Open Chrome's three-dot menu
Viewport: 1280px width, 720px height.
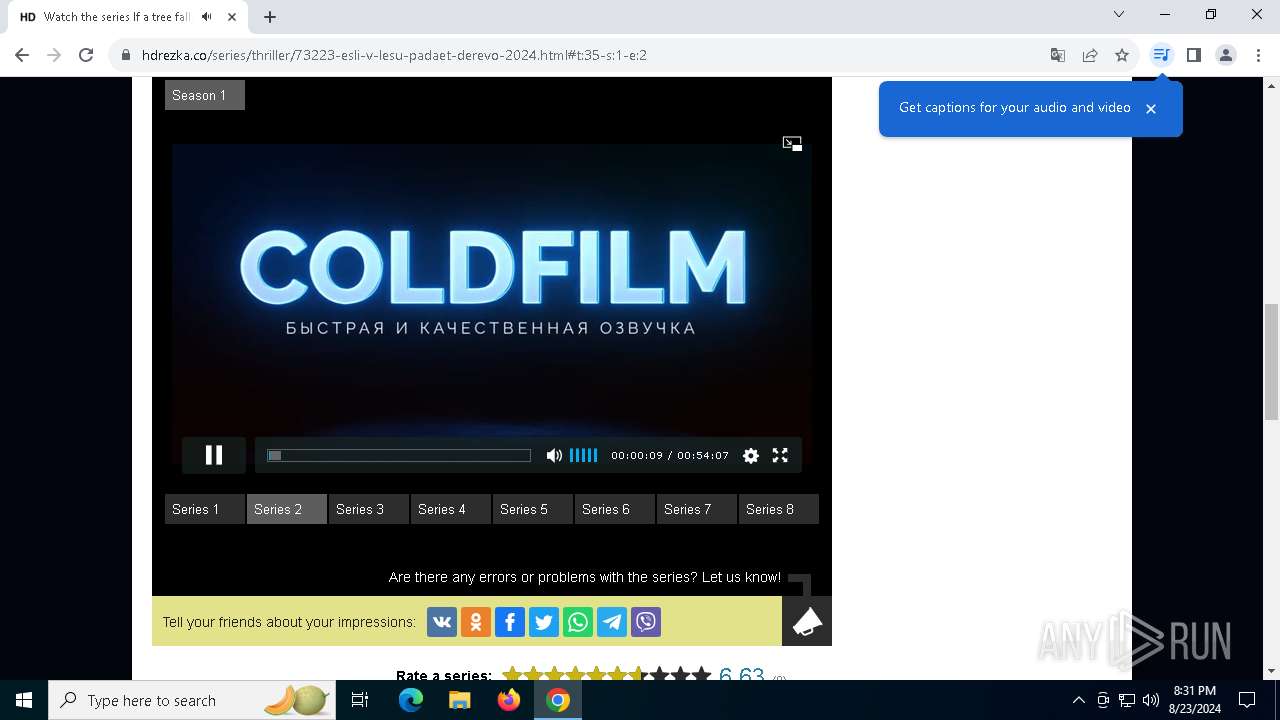(x=1258, y=55)
